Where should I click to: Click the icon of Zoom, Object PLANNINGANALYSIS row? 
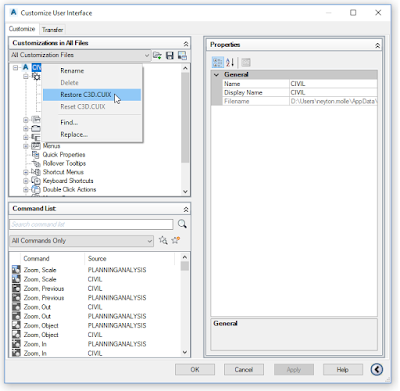[16, 325]
